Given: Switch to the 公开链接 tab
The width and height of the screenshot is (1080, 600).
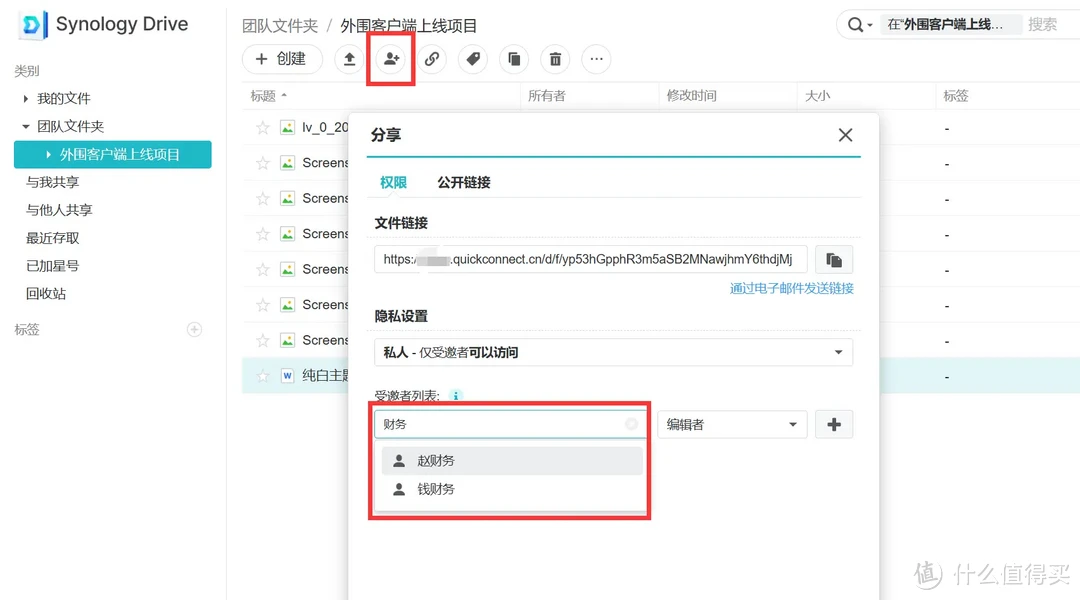Looking at the screenshot, I should (x=463, y=183).
